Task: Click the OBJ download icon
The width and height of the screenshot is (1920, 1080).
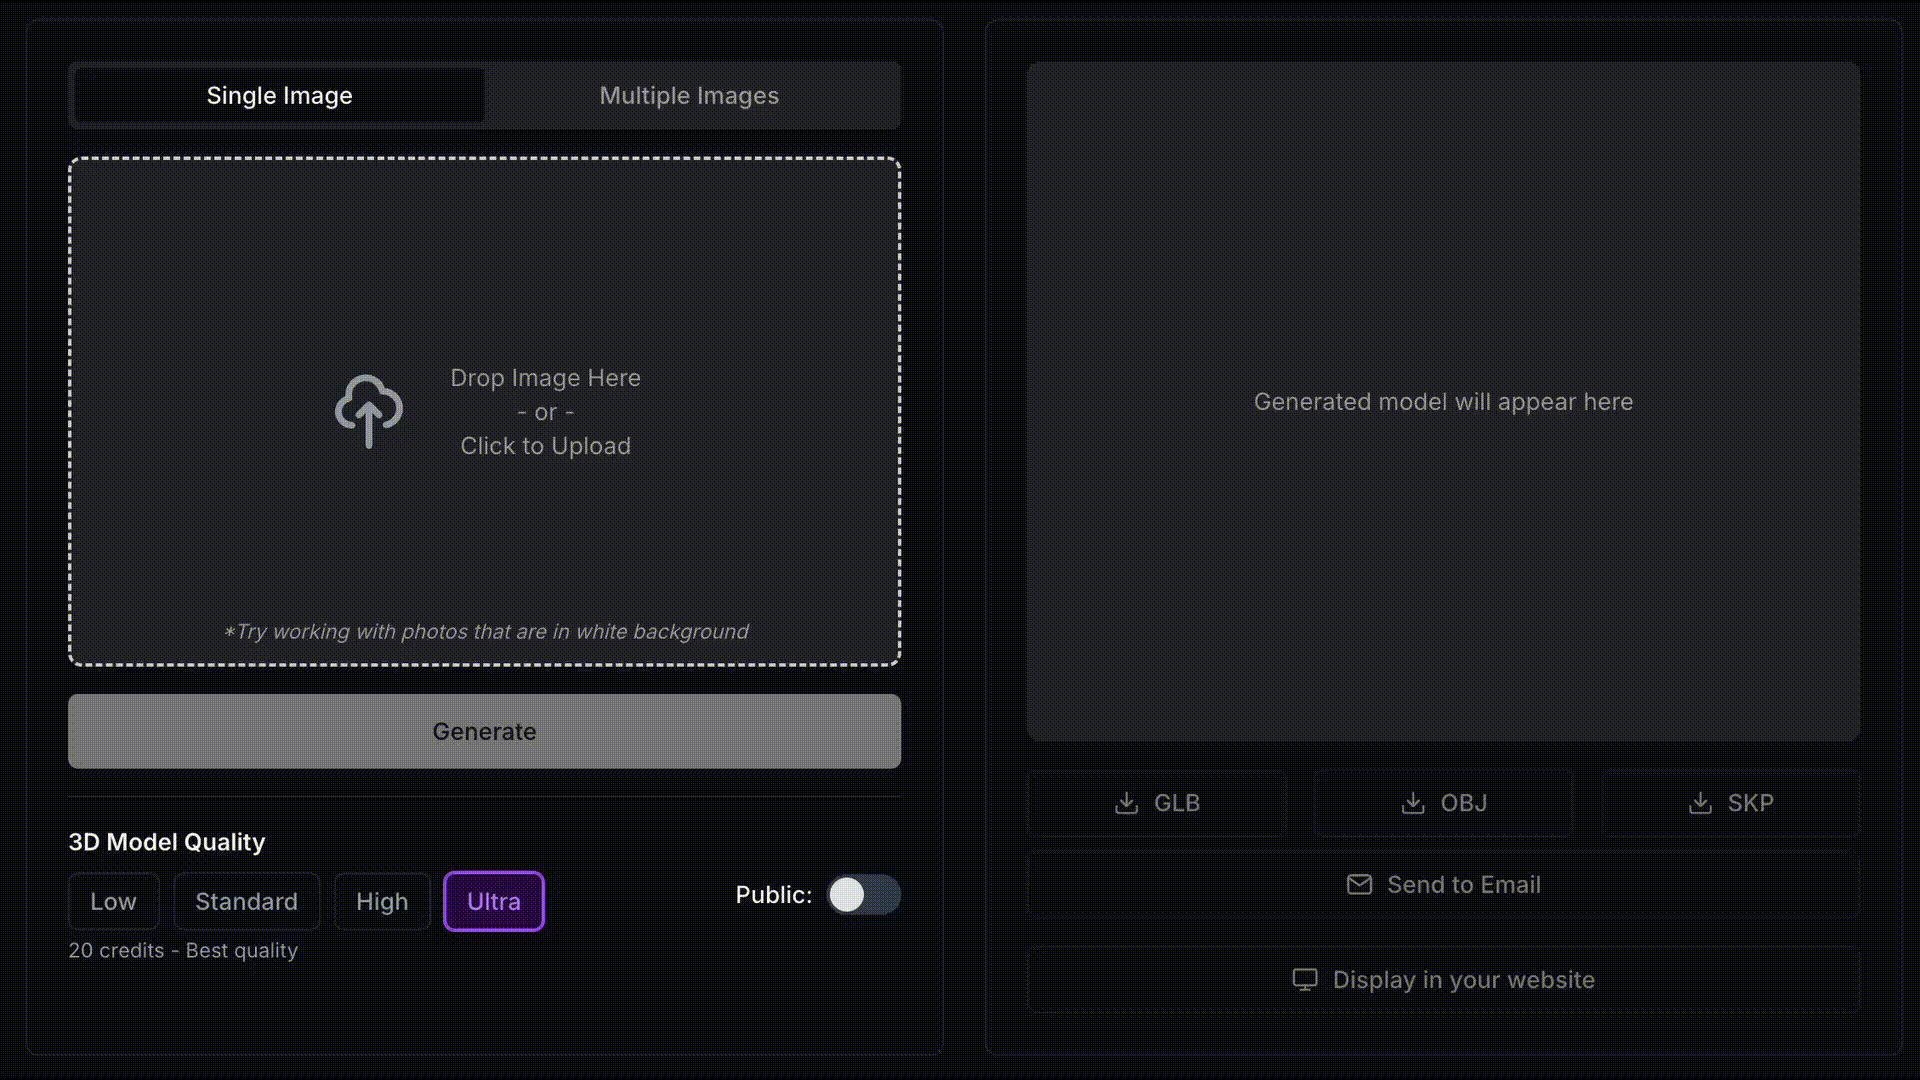Action: pyautogui.click(x=1412, y=803)
